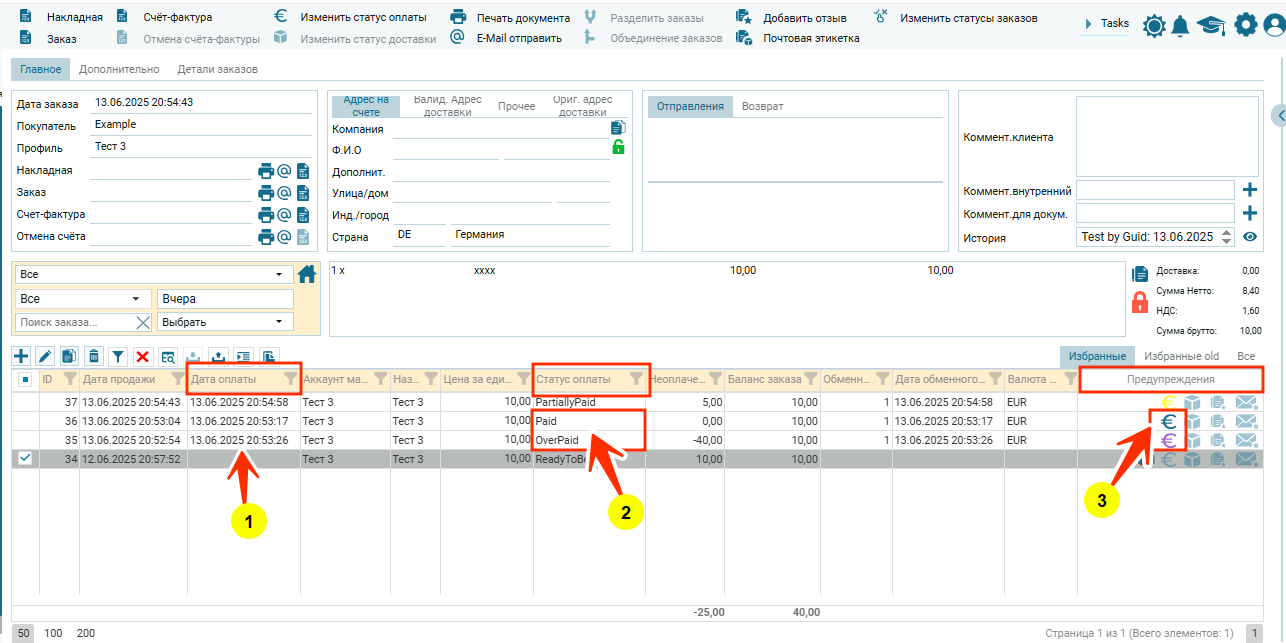Image resolution: width=1286 pixels, height=643 pixels.
Task: Click the green unlocked padlock icon
Action: (x=618, y=148)
